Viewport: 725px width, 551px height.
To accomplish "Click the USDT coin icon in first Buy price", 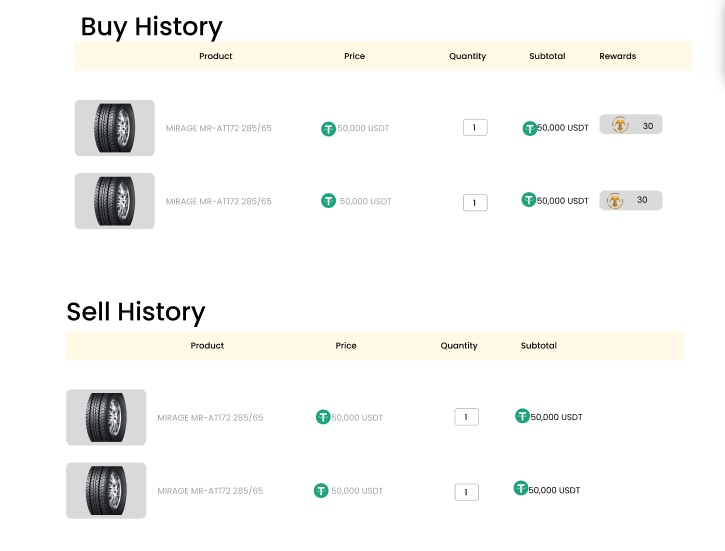I will coord(328,129).
